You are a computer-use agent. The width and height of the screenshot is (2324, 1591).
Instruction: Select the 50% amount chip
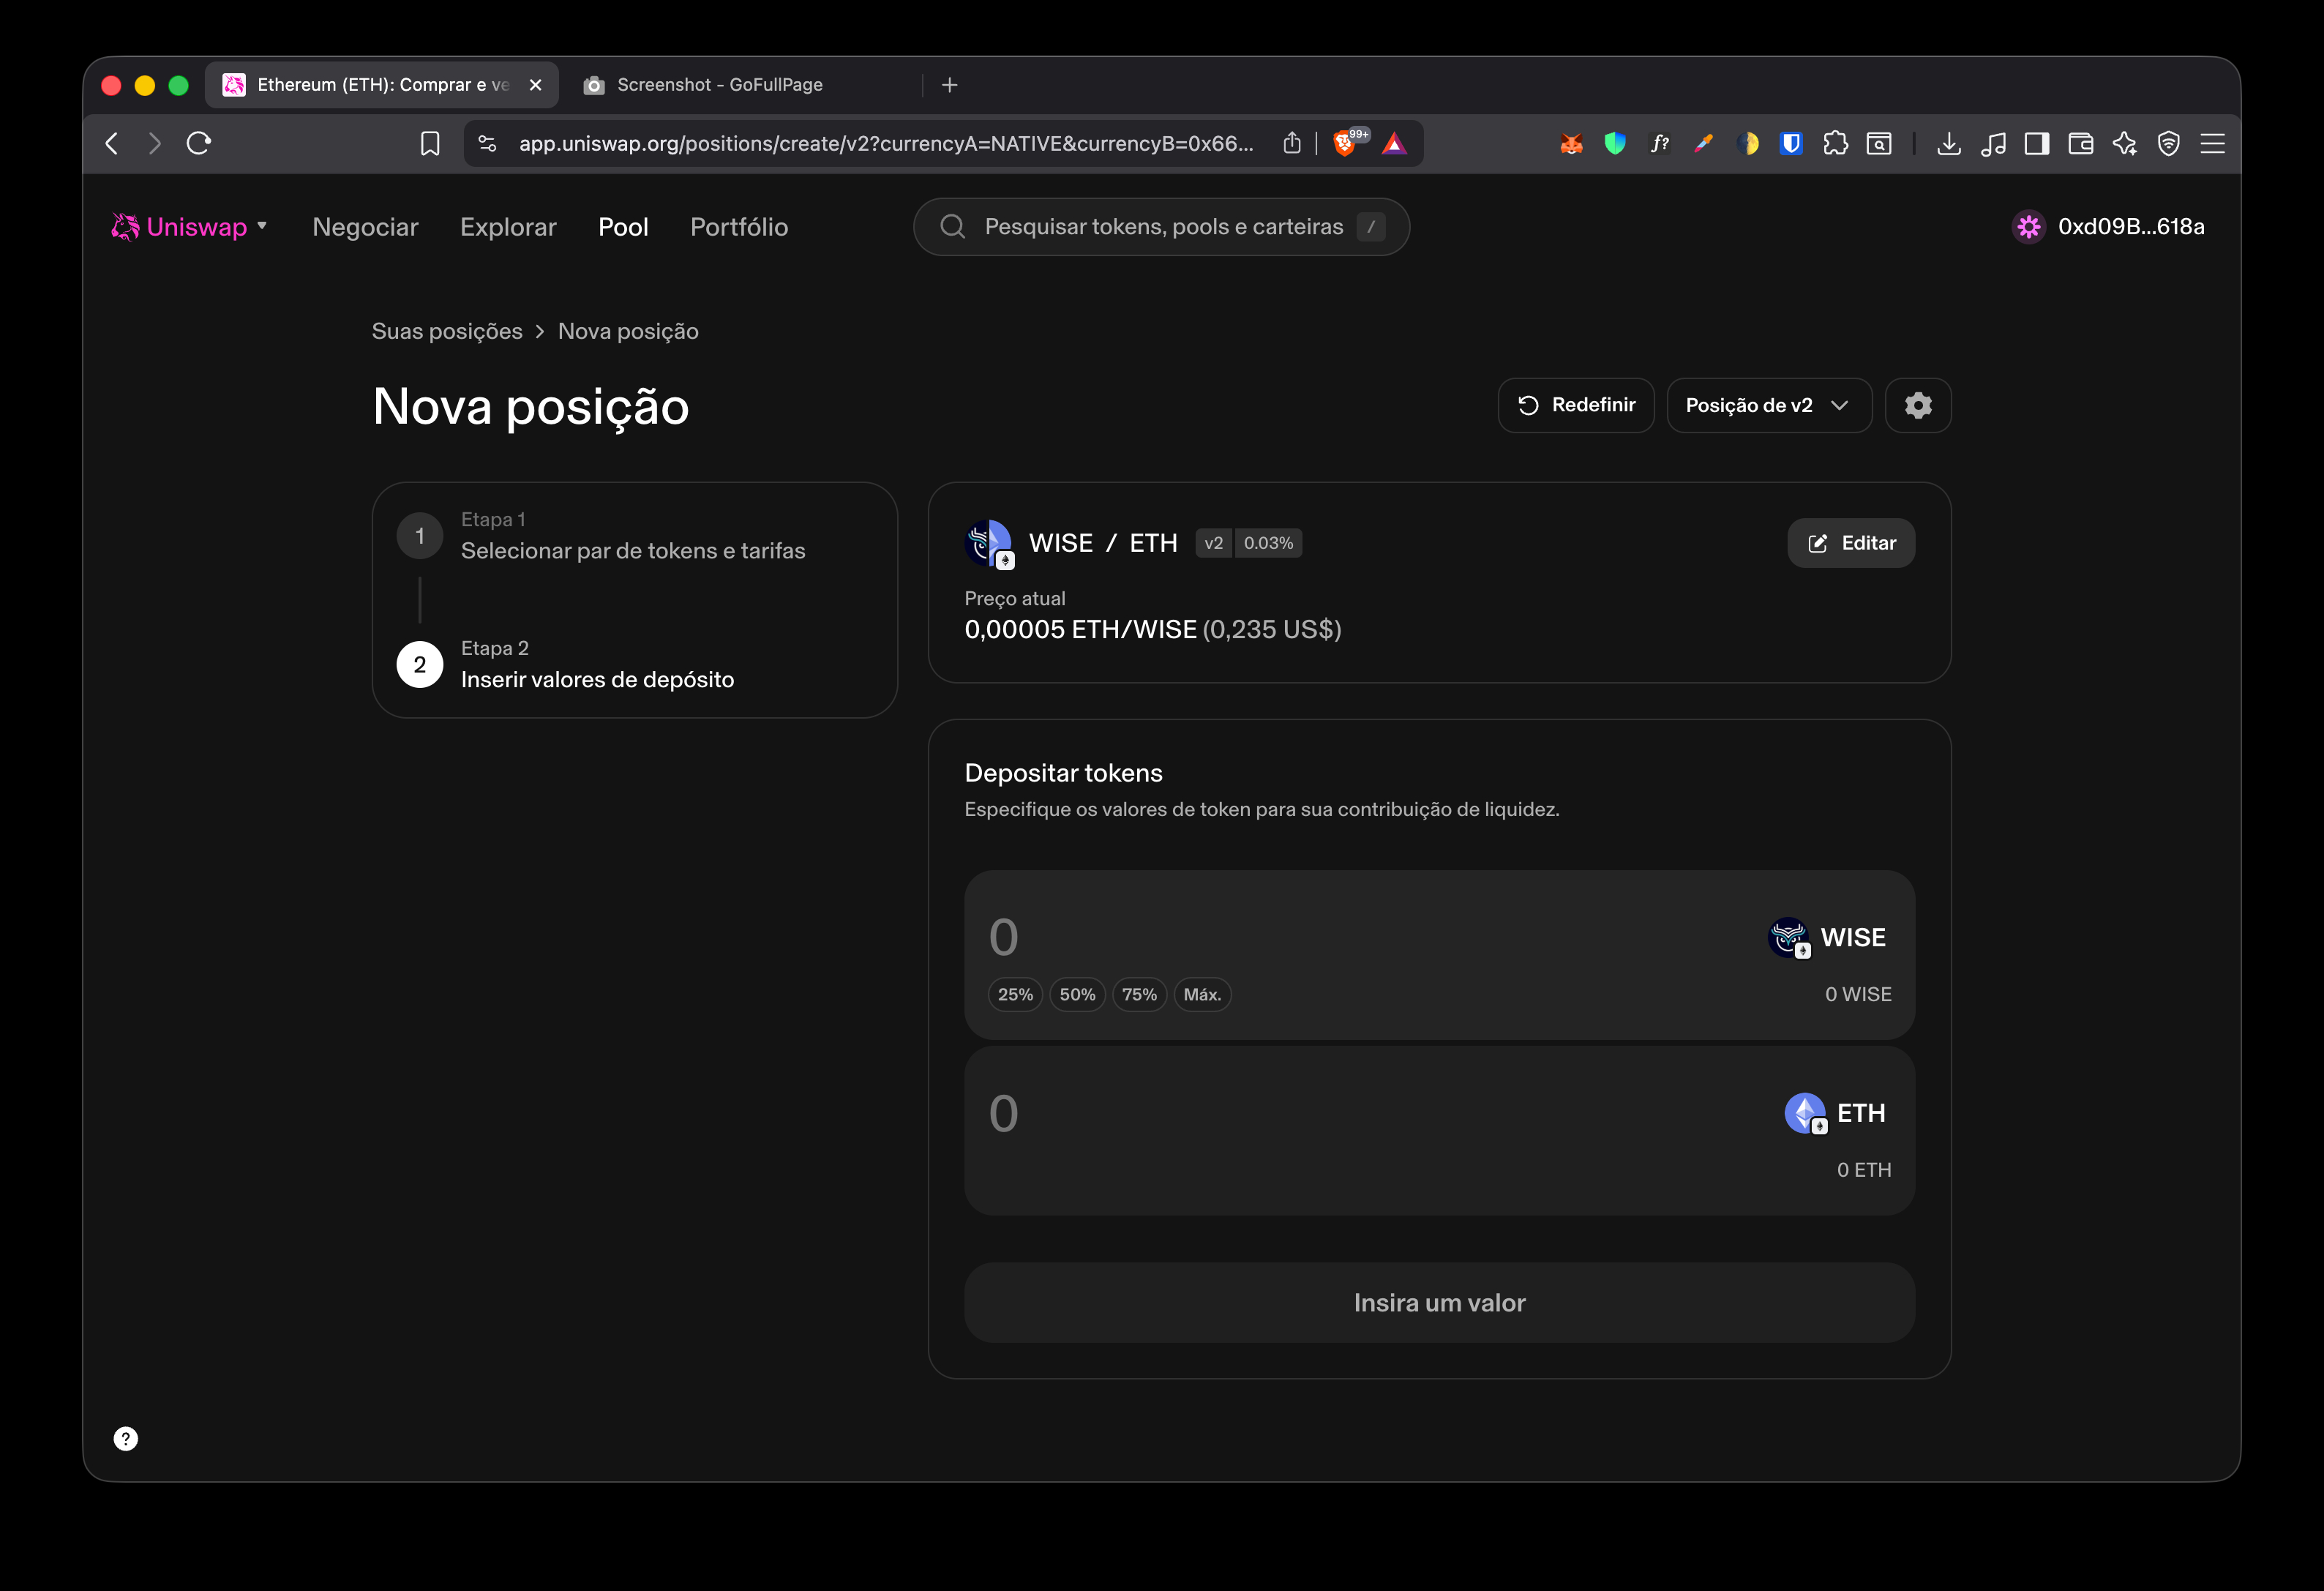click(x=1077, y=994)
